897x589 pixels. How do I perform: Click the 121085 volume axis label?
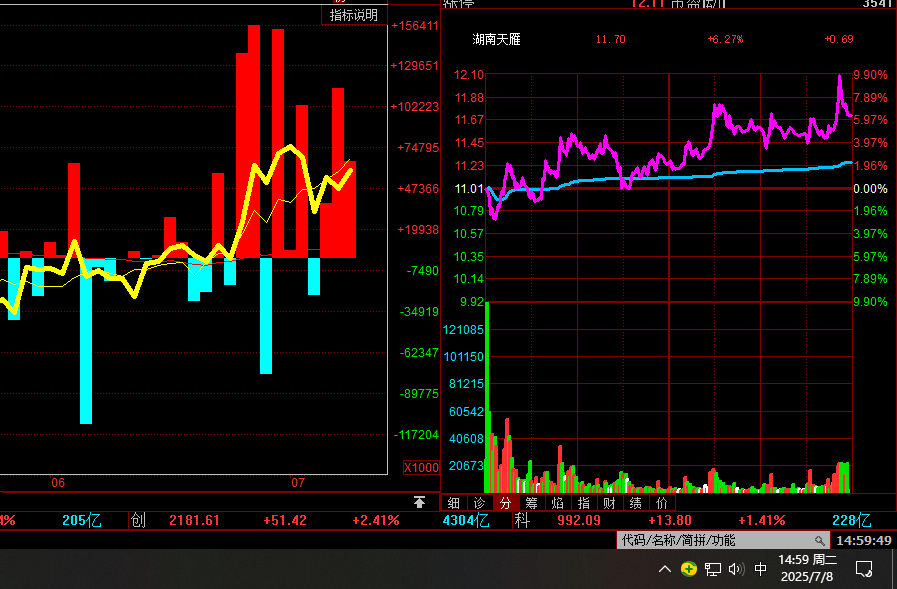tap(463, 330)
